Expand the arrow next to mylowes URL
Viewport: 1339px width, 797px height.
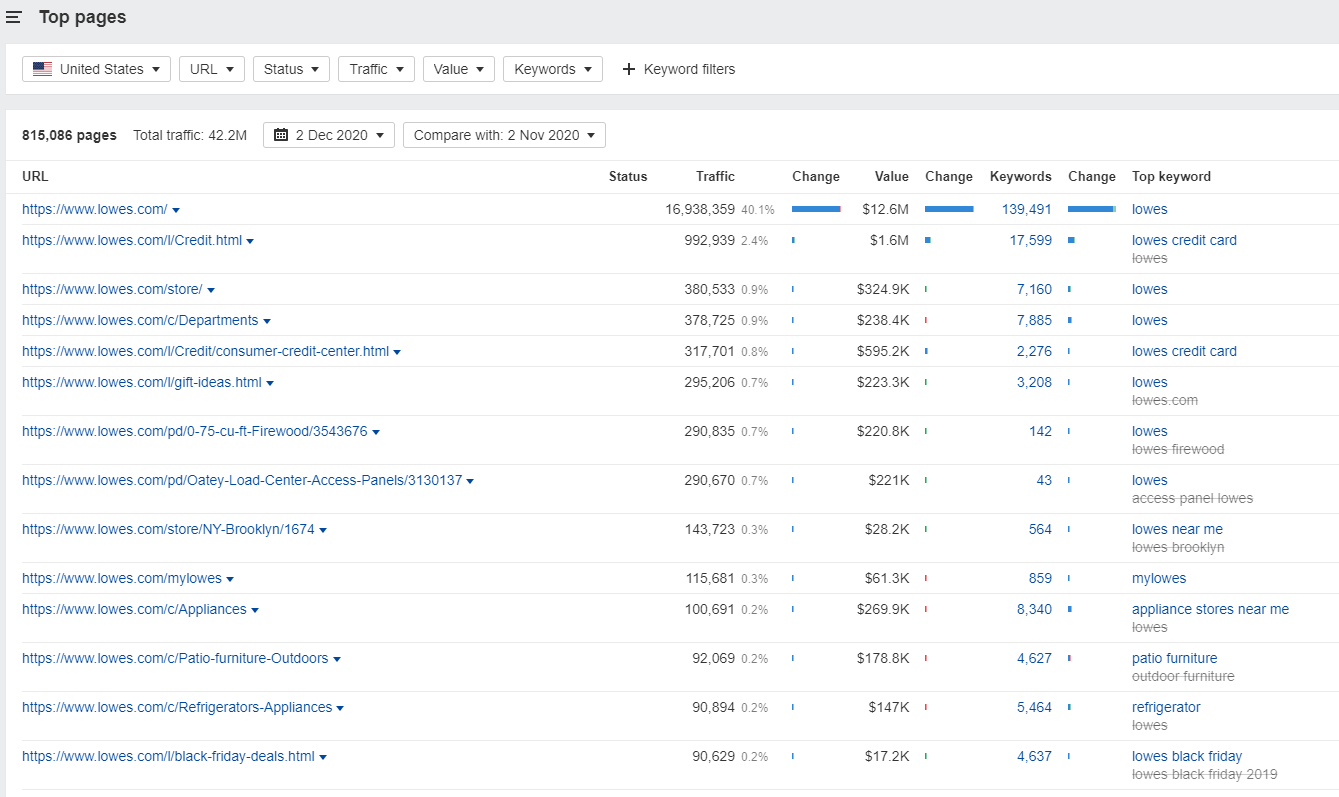[x=230, y=579]
